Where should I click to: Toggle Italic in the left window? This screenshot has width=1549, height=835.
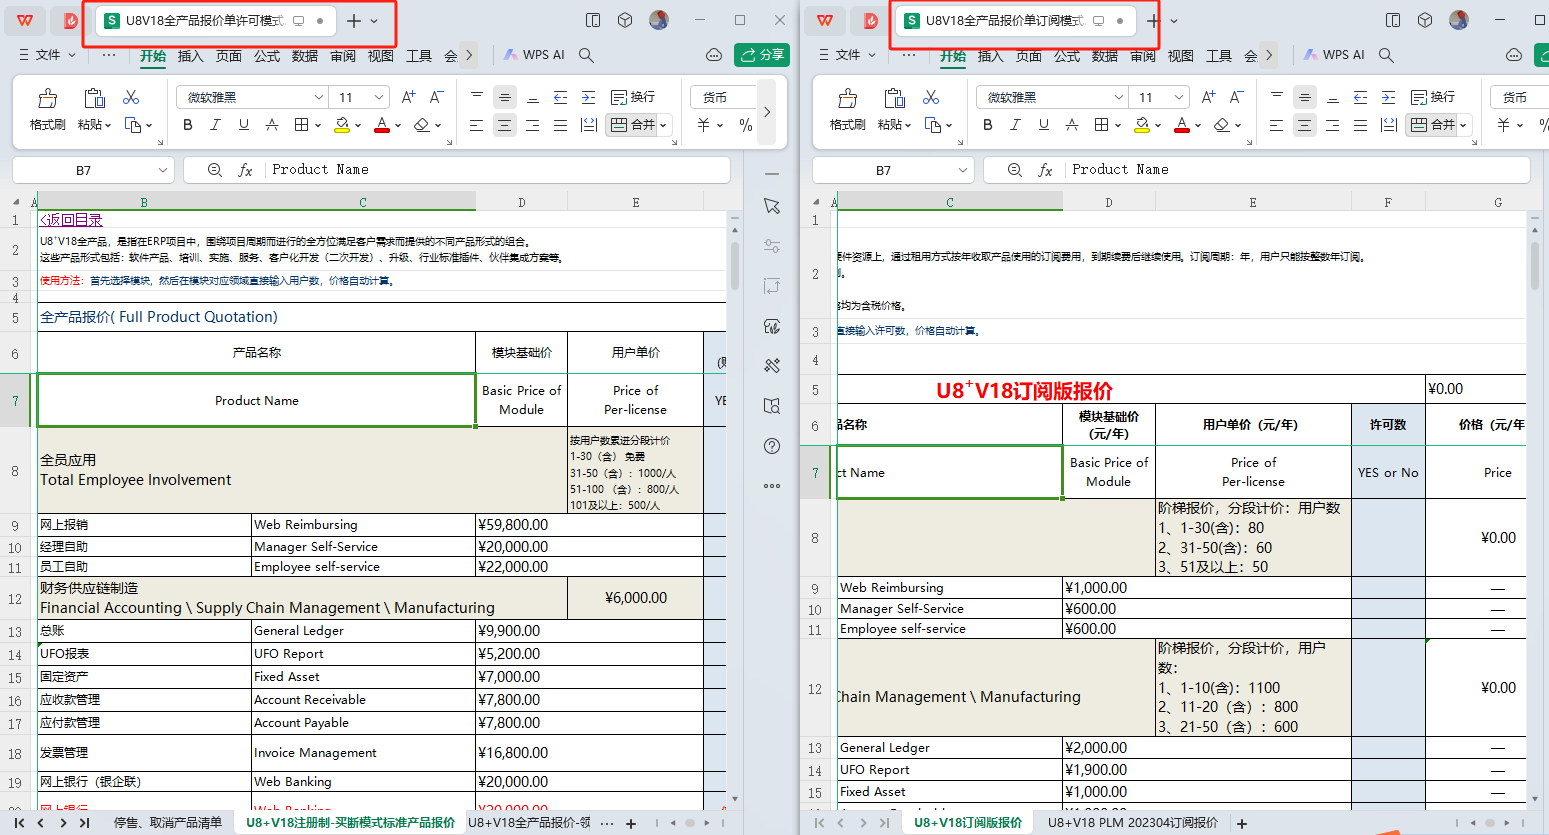coord(215,125)
